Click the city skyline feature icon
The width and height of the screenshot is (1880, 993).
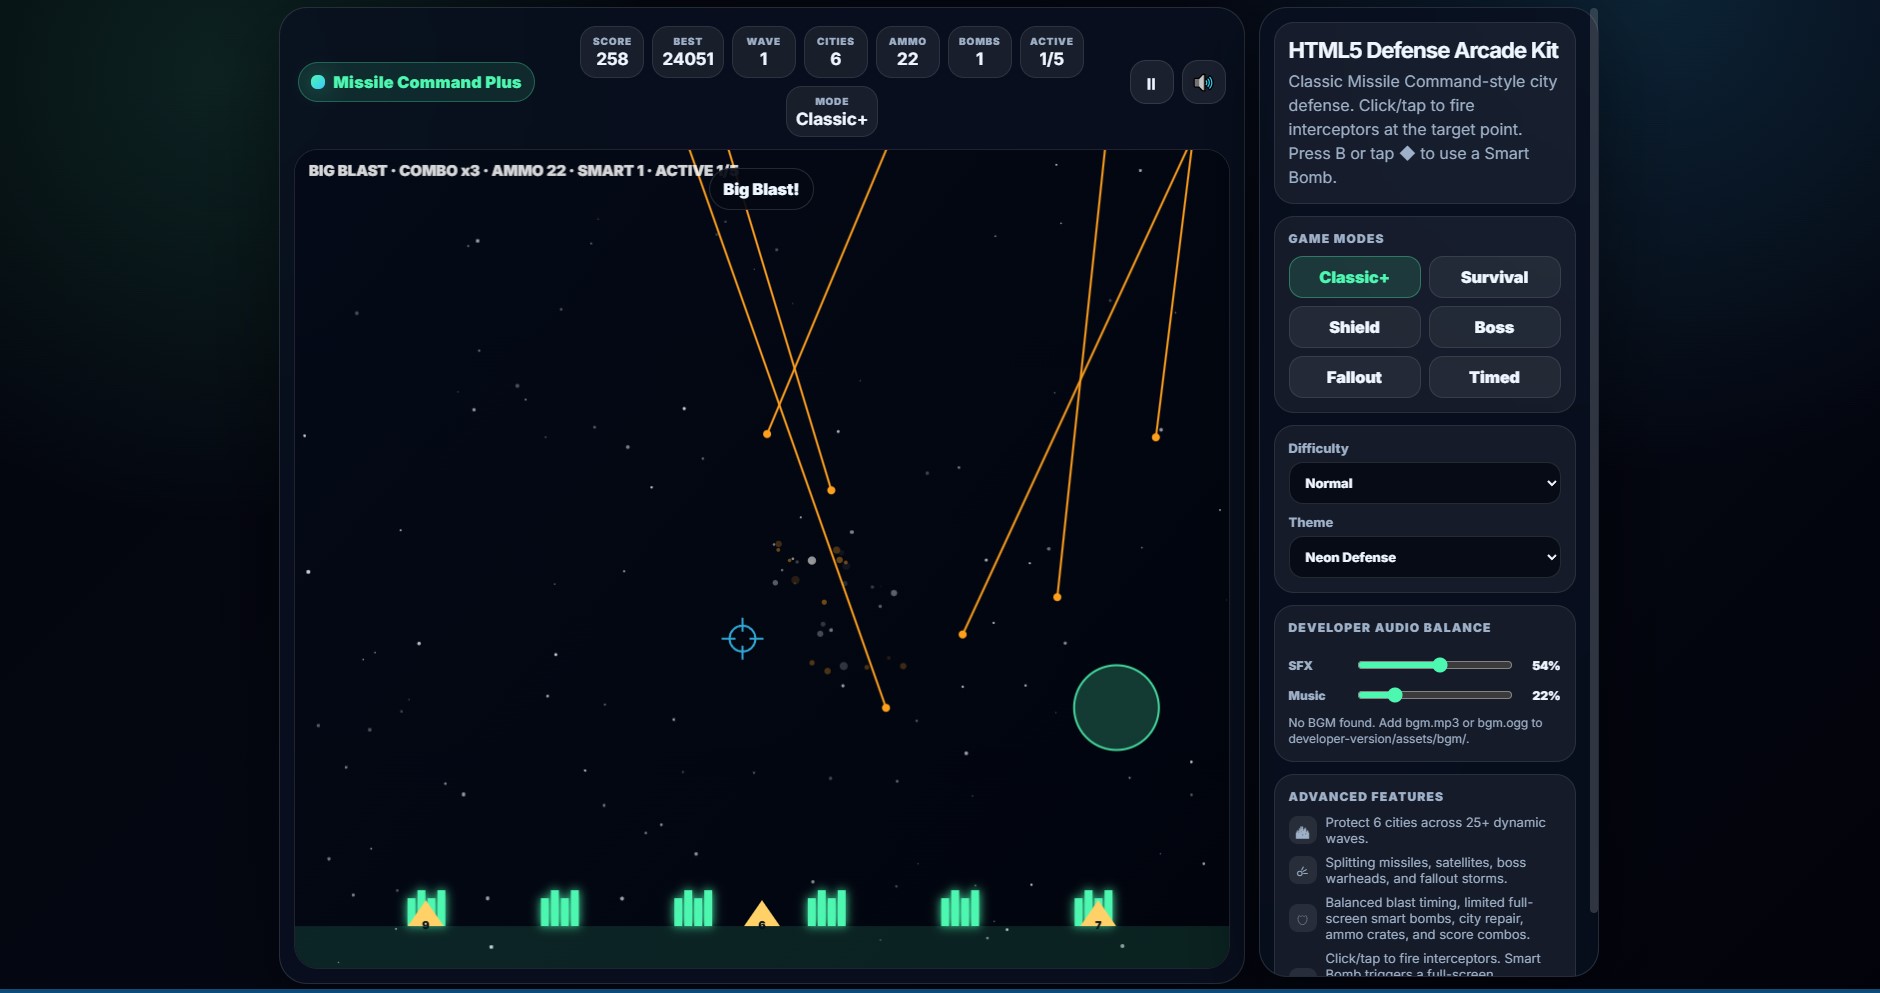pyautogui.click(x=1302, y=831)
